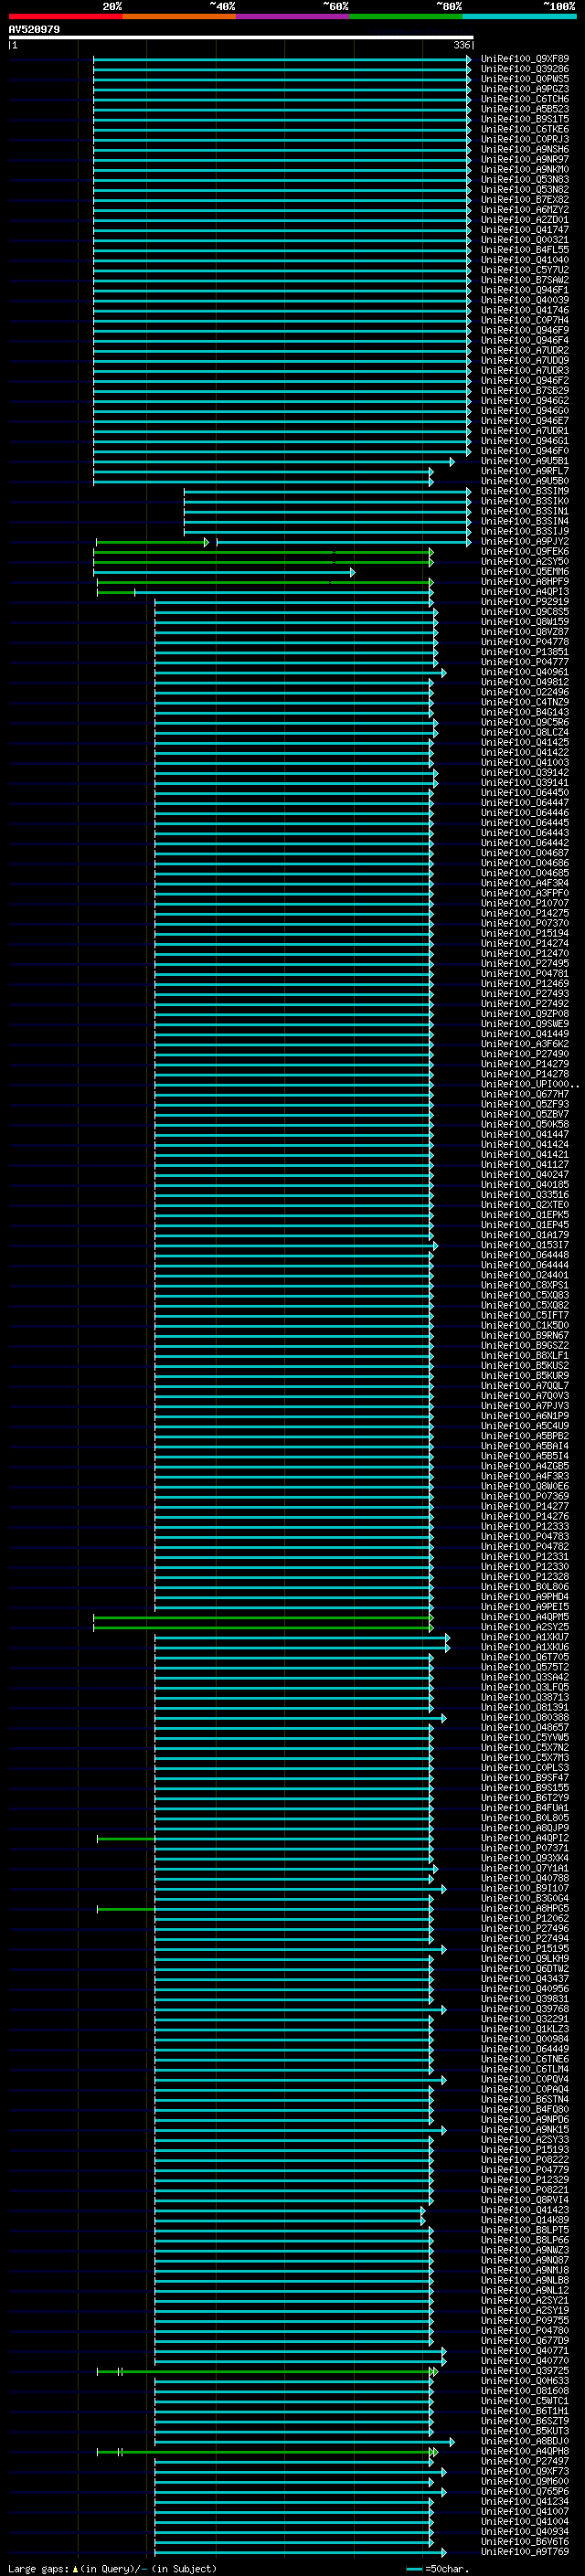Select hit UniRef100_Q2XTE0
The height and width of the screenshot is (2576, 585).
pos(525,1205)
